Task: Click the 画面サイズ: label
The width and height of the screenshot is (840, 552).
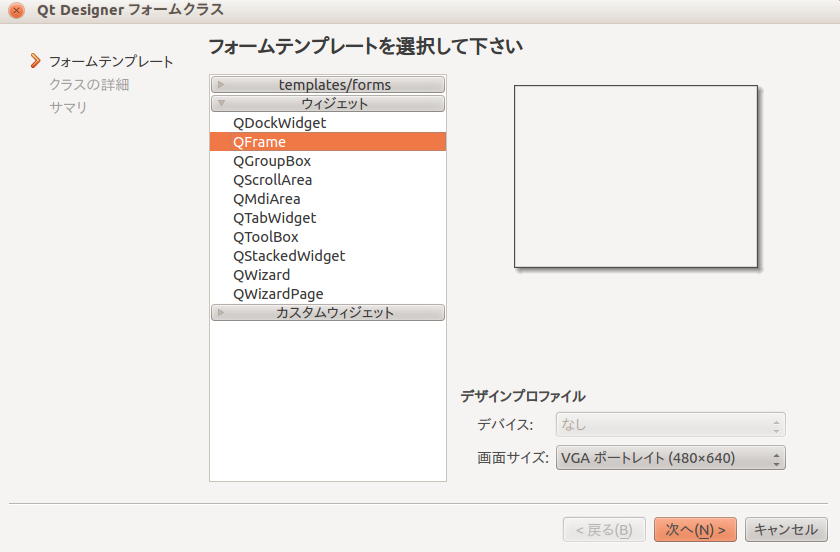Action: coord(513,458)
